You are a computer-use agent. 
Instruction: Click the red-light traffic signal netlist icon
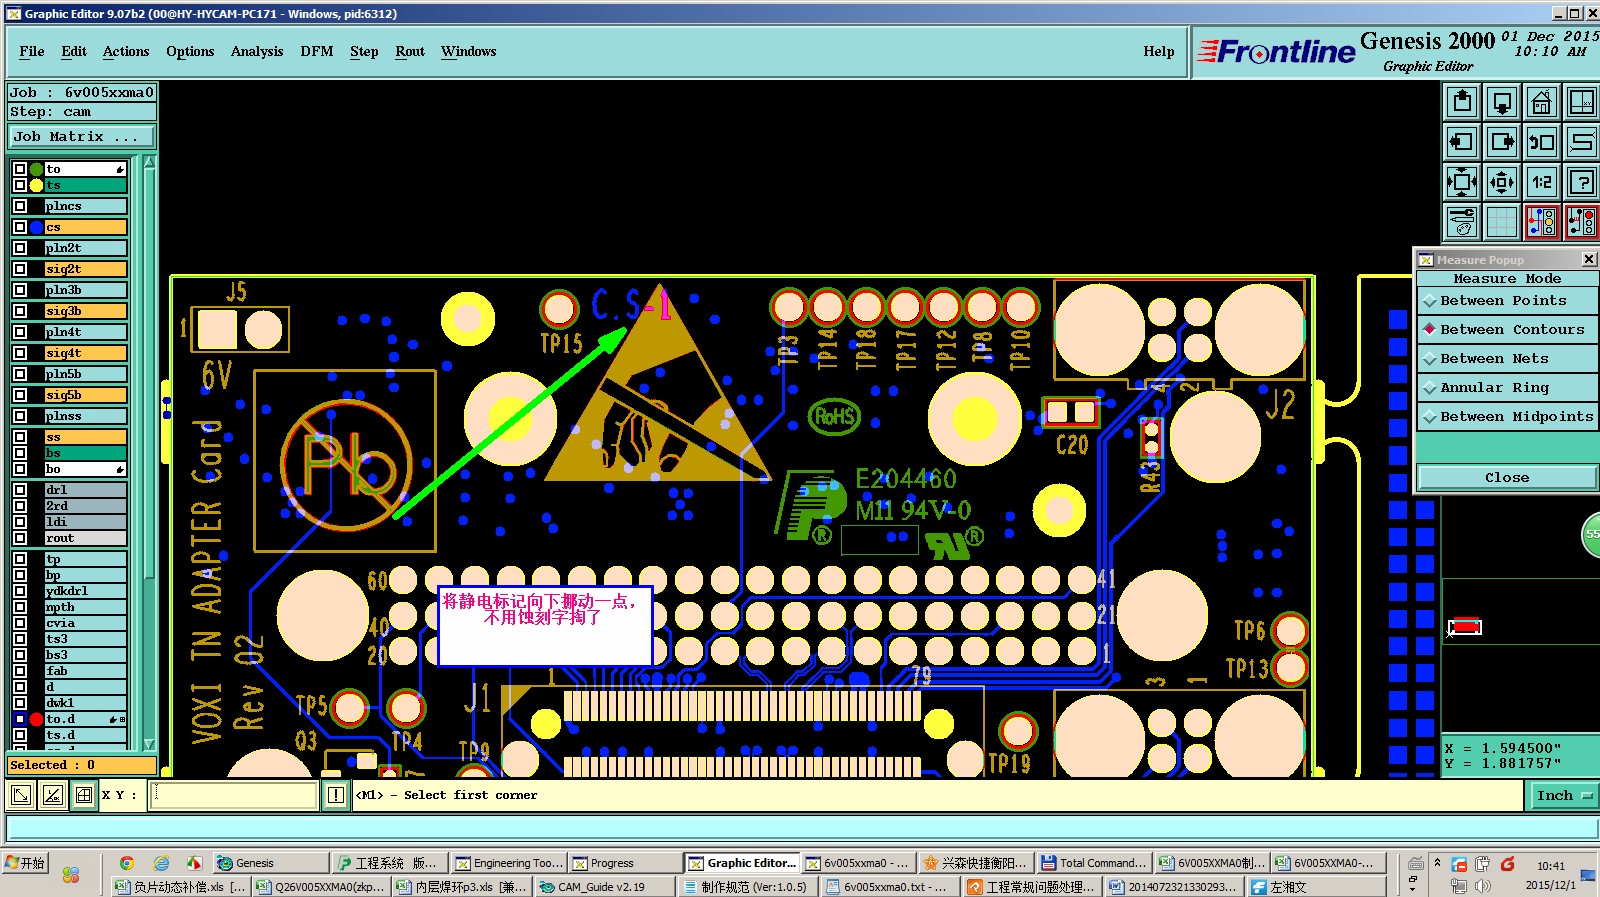tap(1582, 222)
